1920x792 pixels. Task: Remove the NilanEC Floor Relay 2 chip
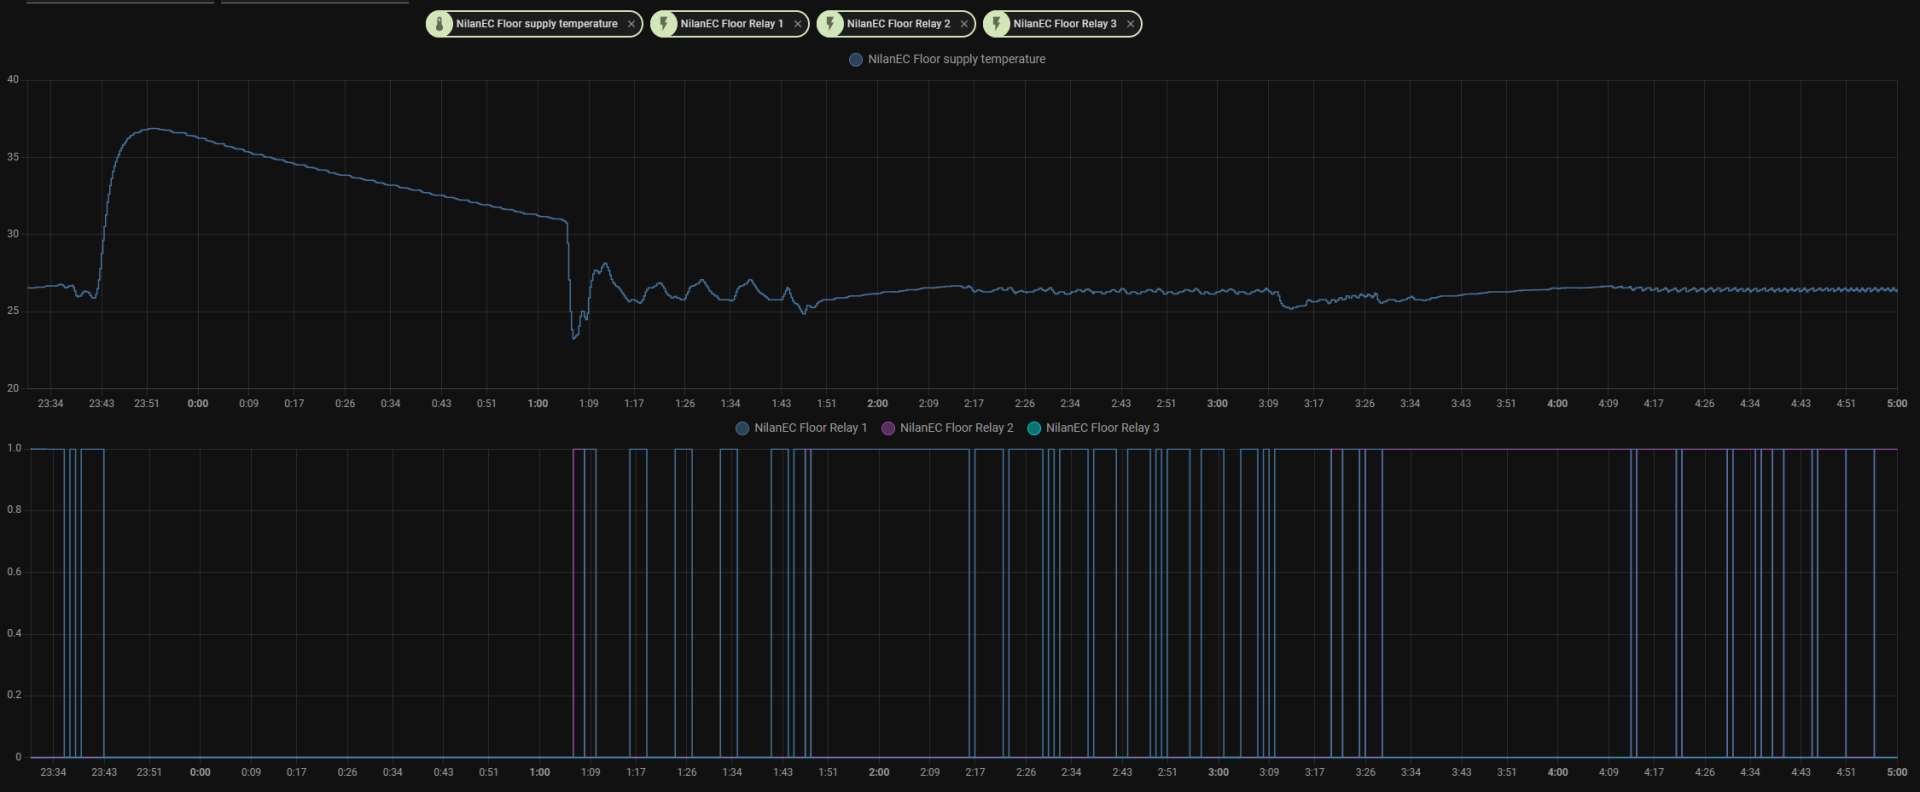[964, 24]
